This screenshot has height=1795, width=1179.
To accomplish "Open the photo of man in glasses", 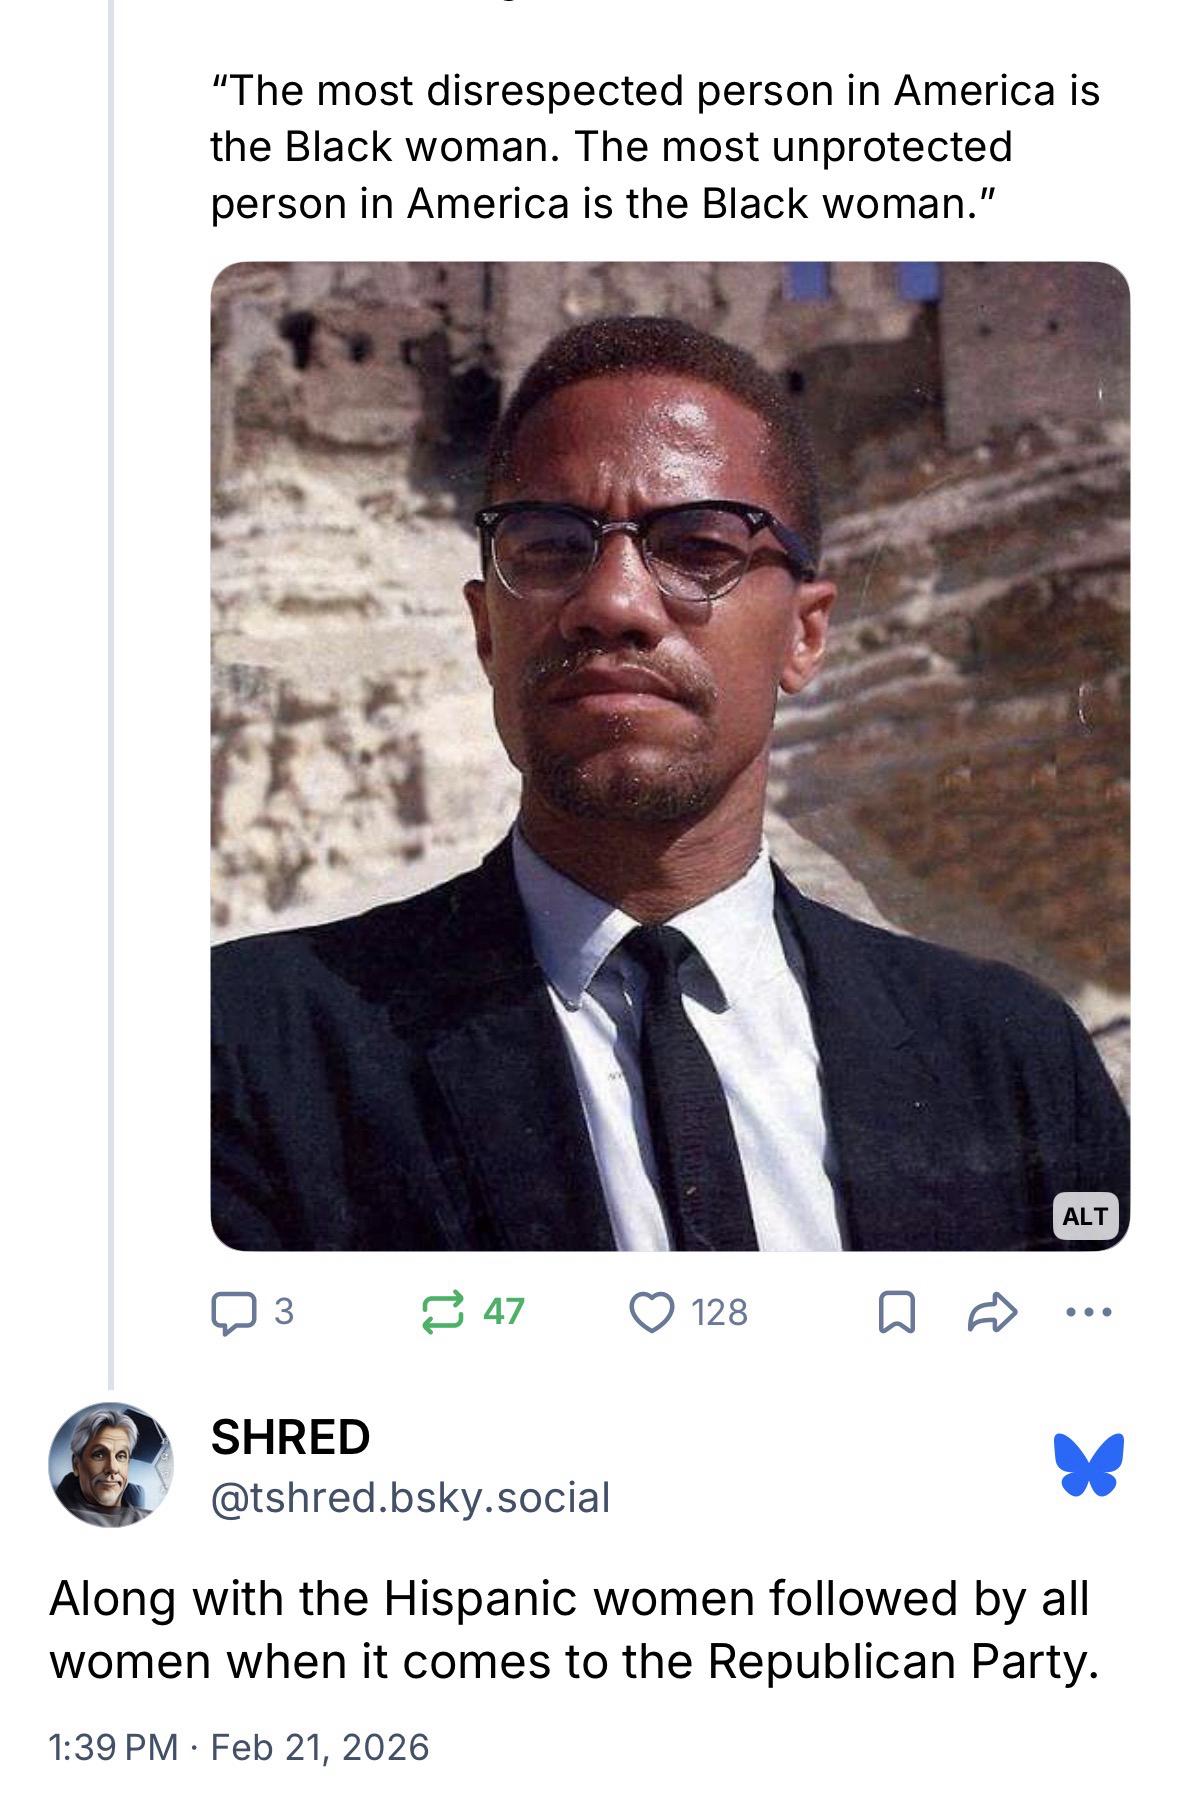I will 670,756.
